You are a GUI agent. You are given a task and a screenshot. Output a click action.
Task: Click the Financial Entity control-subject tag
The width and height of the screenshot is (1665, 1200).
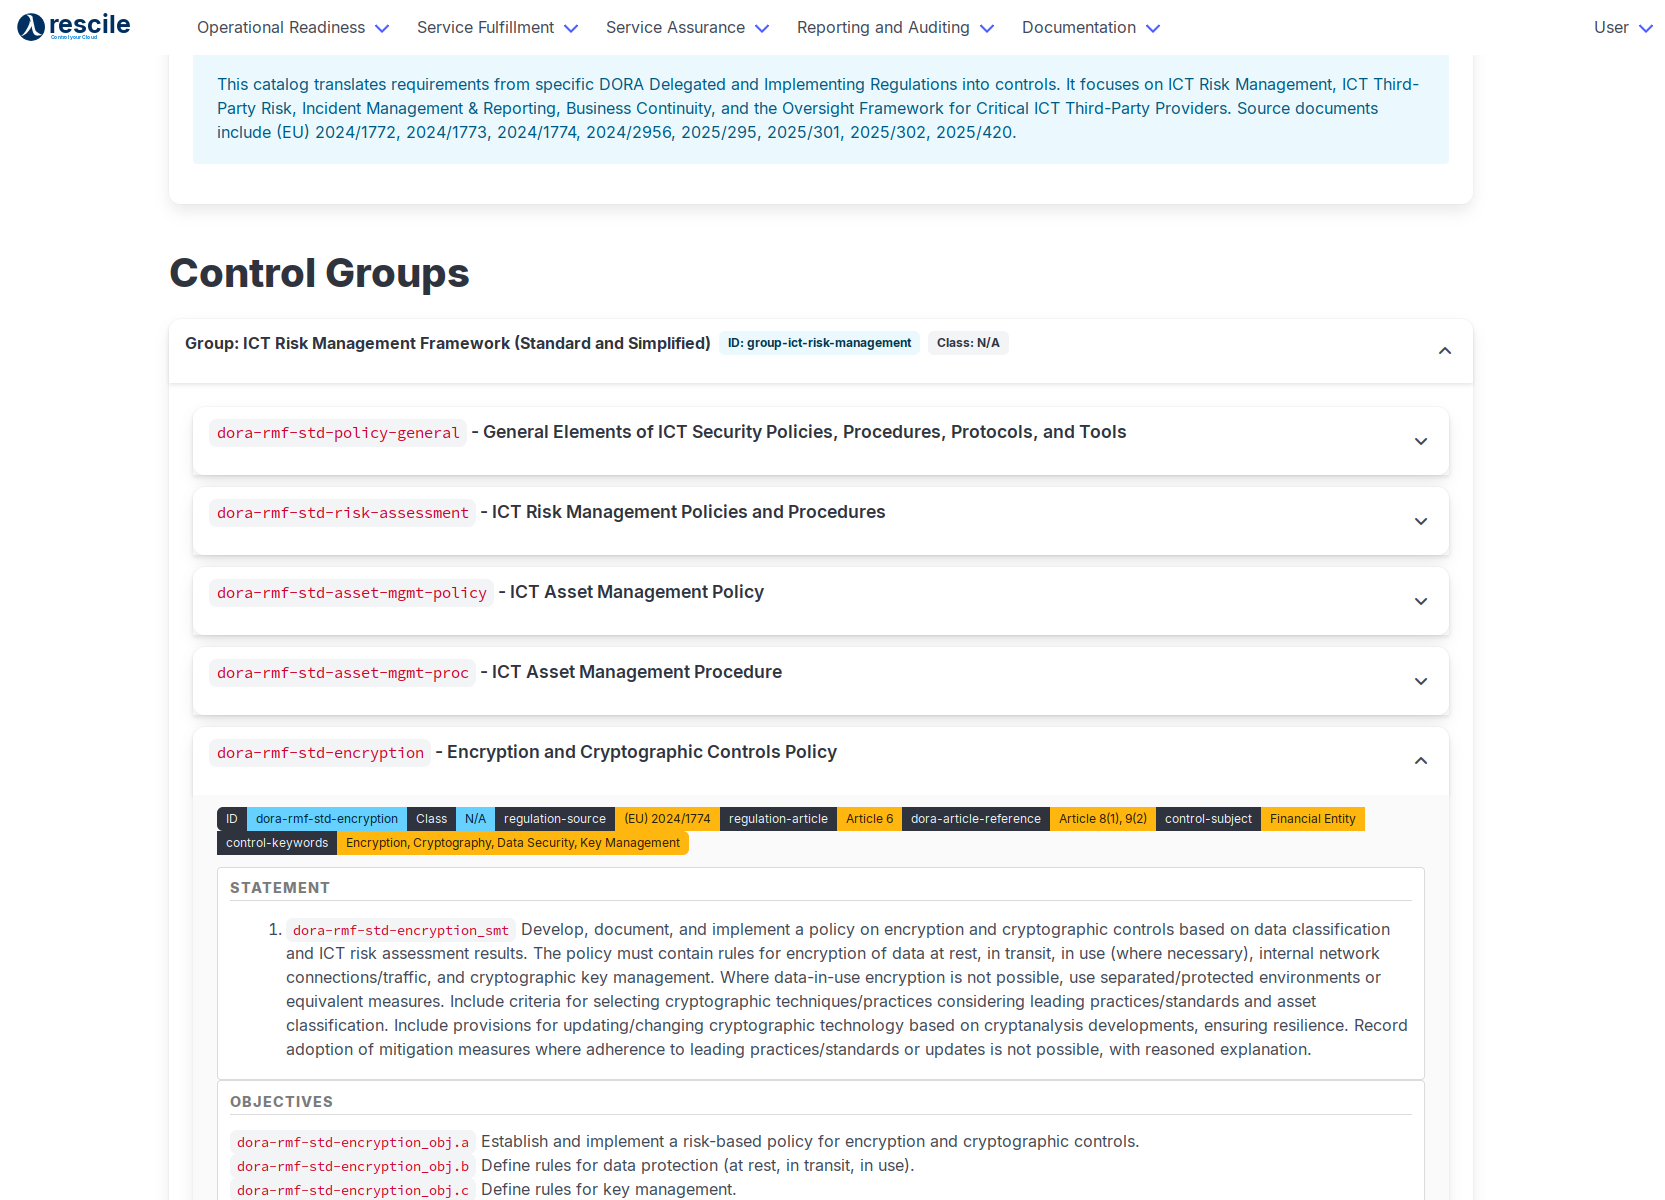pos(1312,819)
